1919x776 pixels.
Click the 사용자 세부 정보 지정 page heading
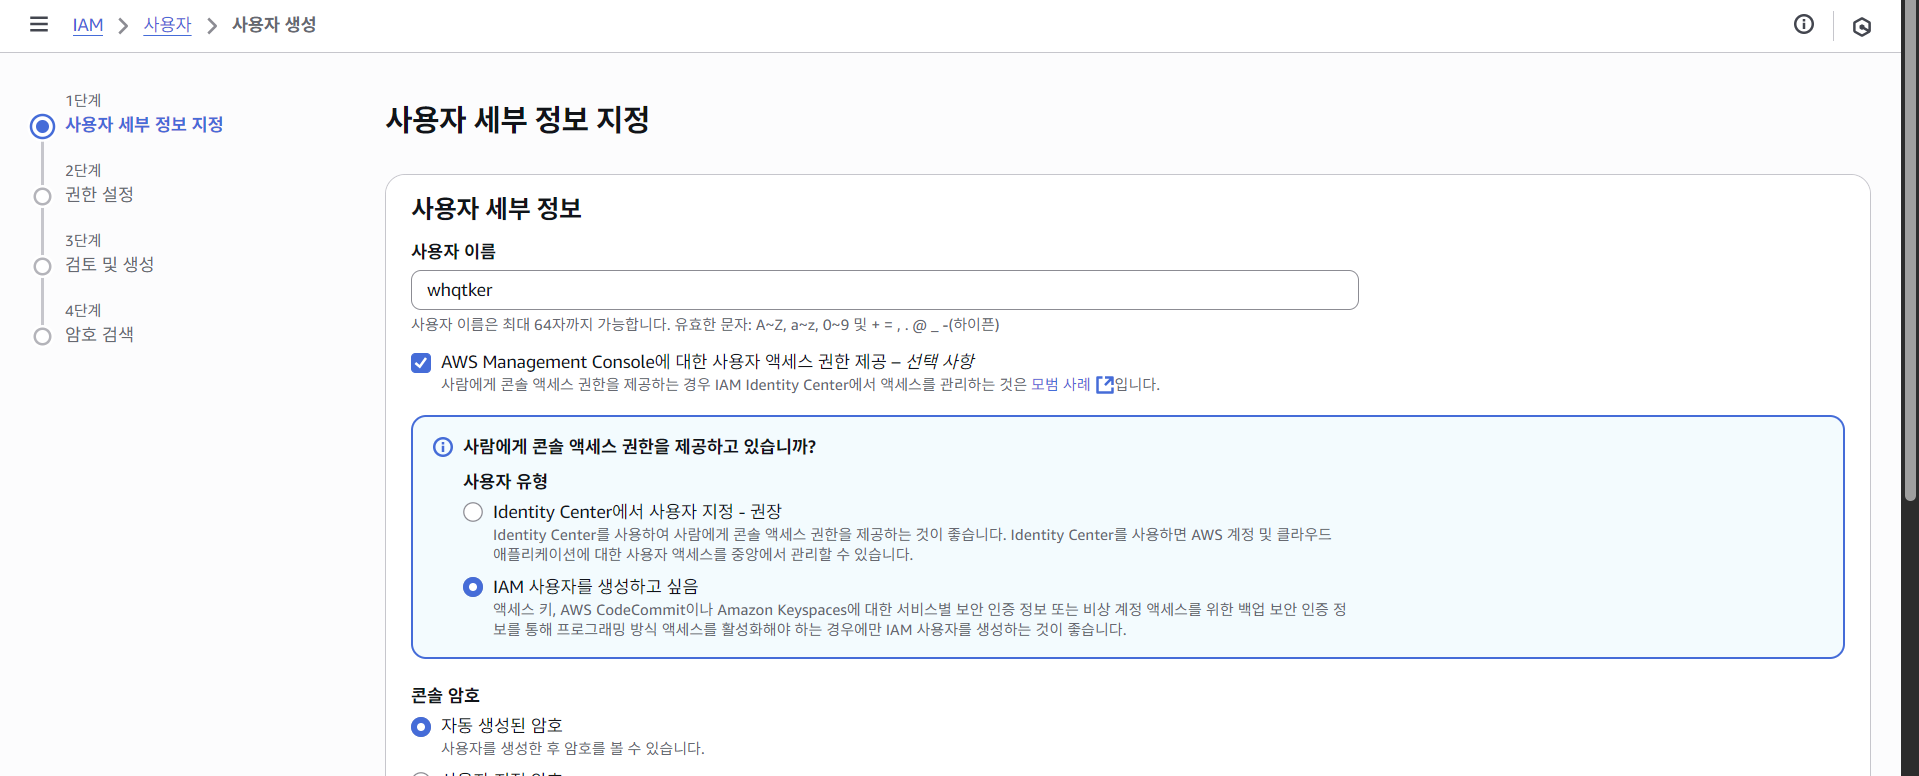click(517, 120)
